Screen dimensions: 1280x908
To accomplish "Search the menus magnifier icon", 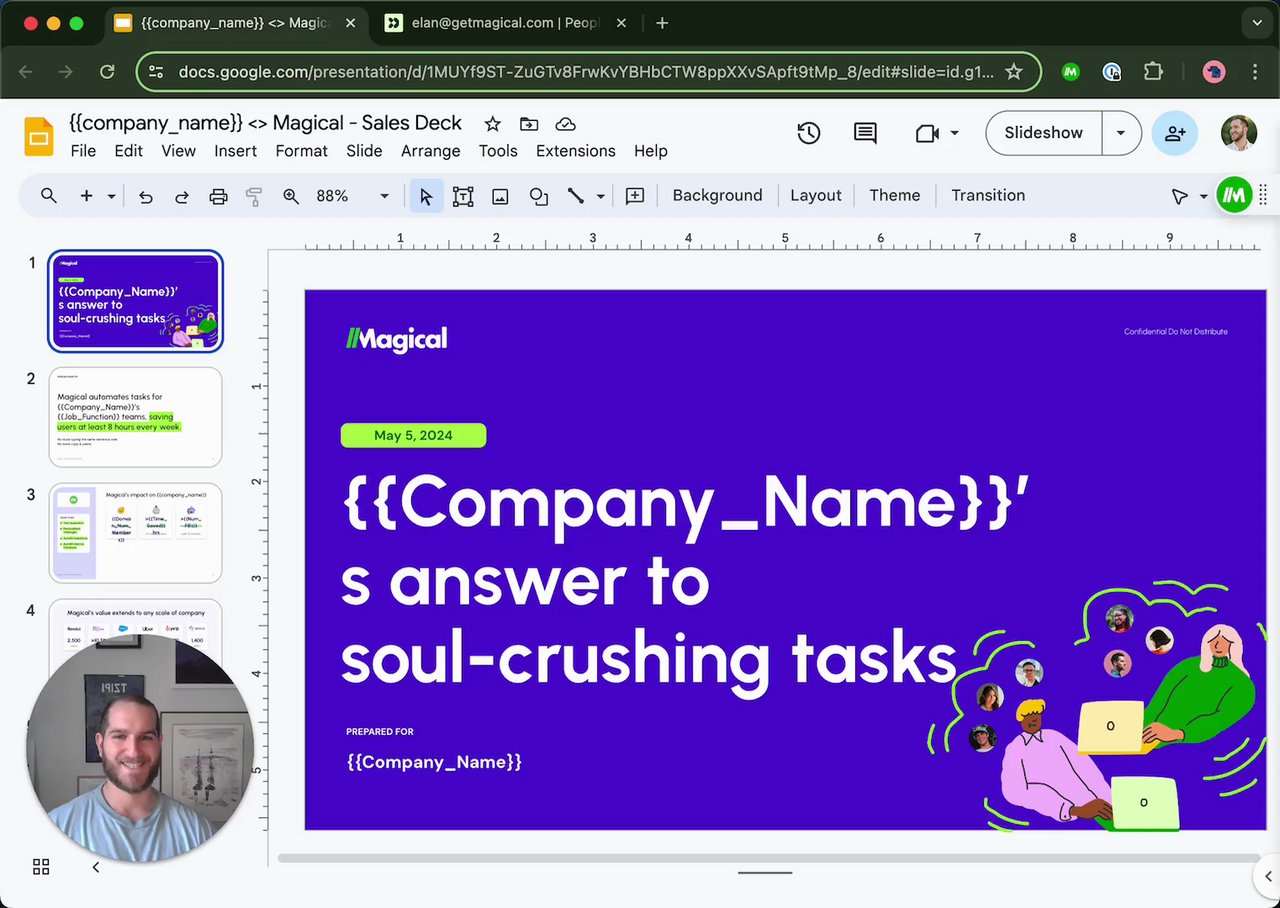I will [x=48, y=196].
